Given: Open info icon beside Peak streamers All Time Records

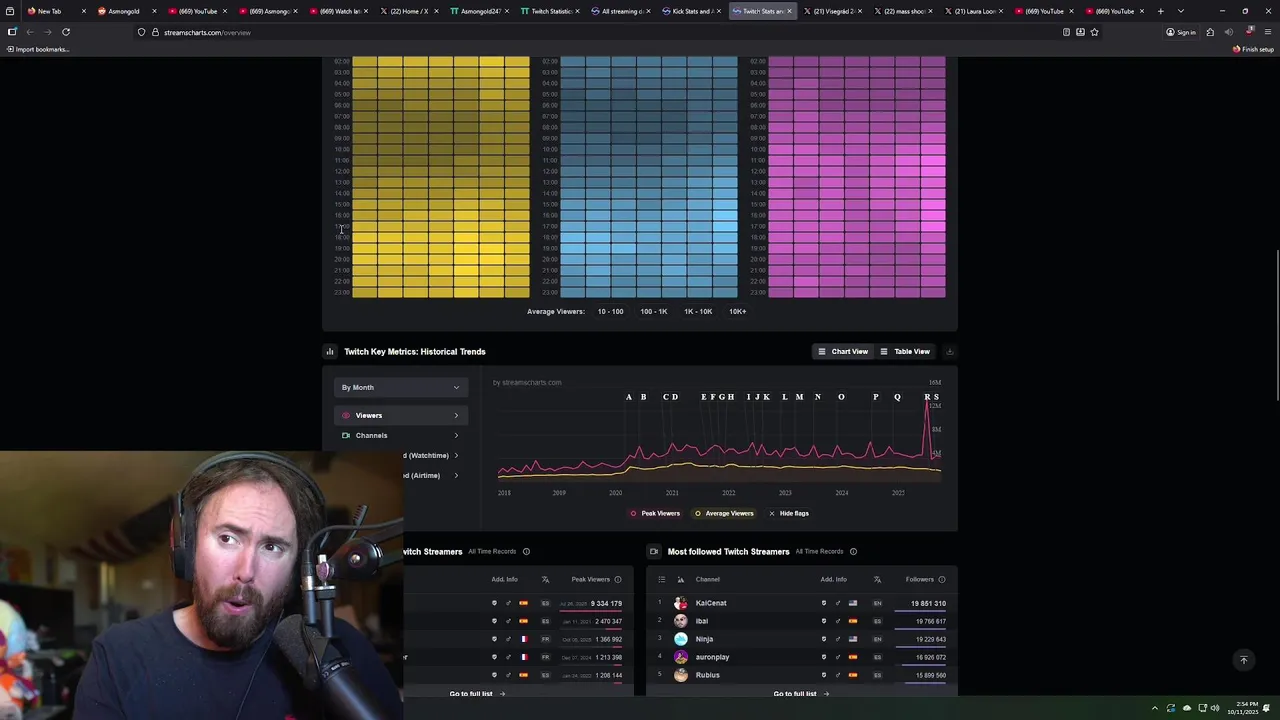Looking at the screenshot, I should (x=526, y=552).
